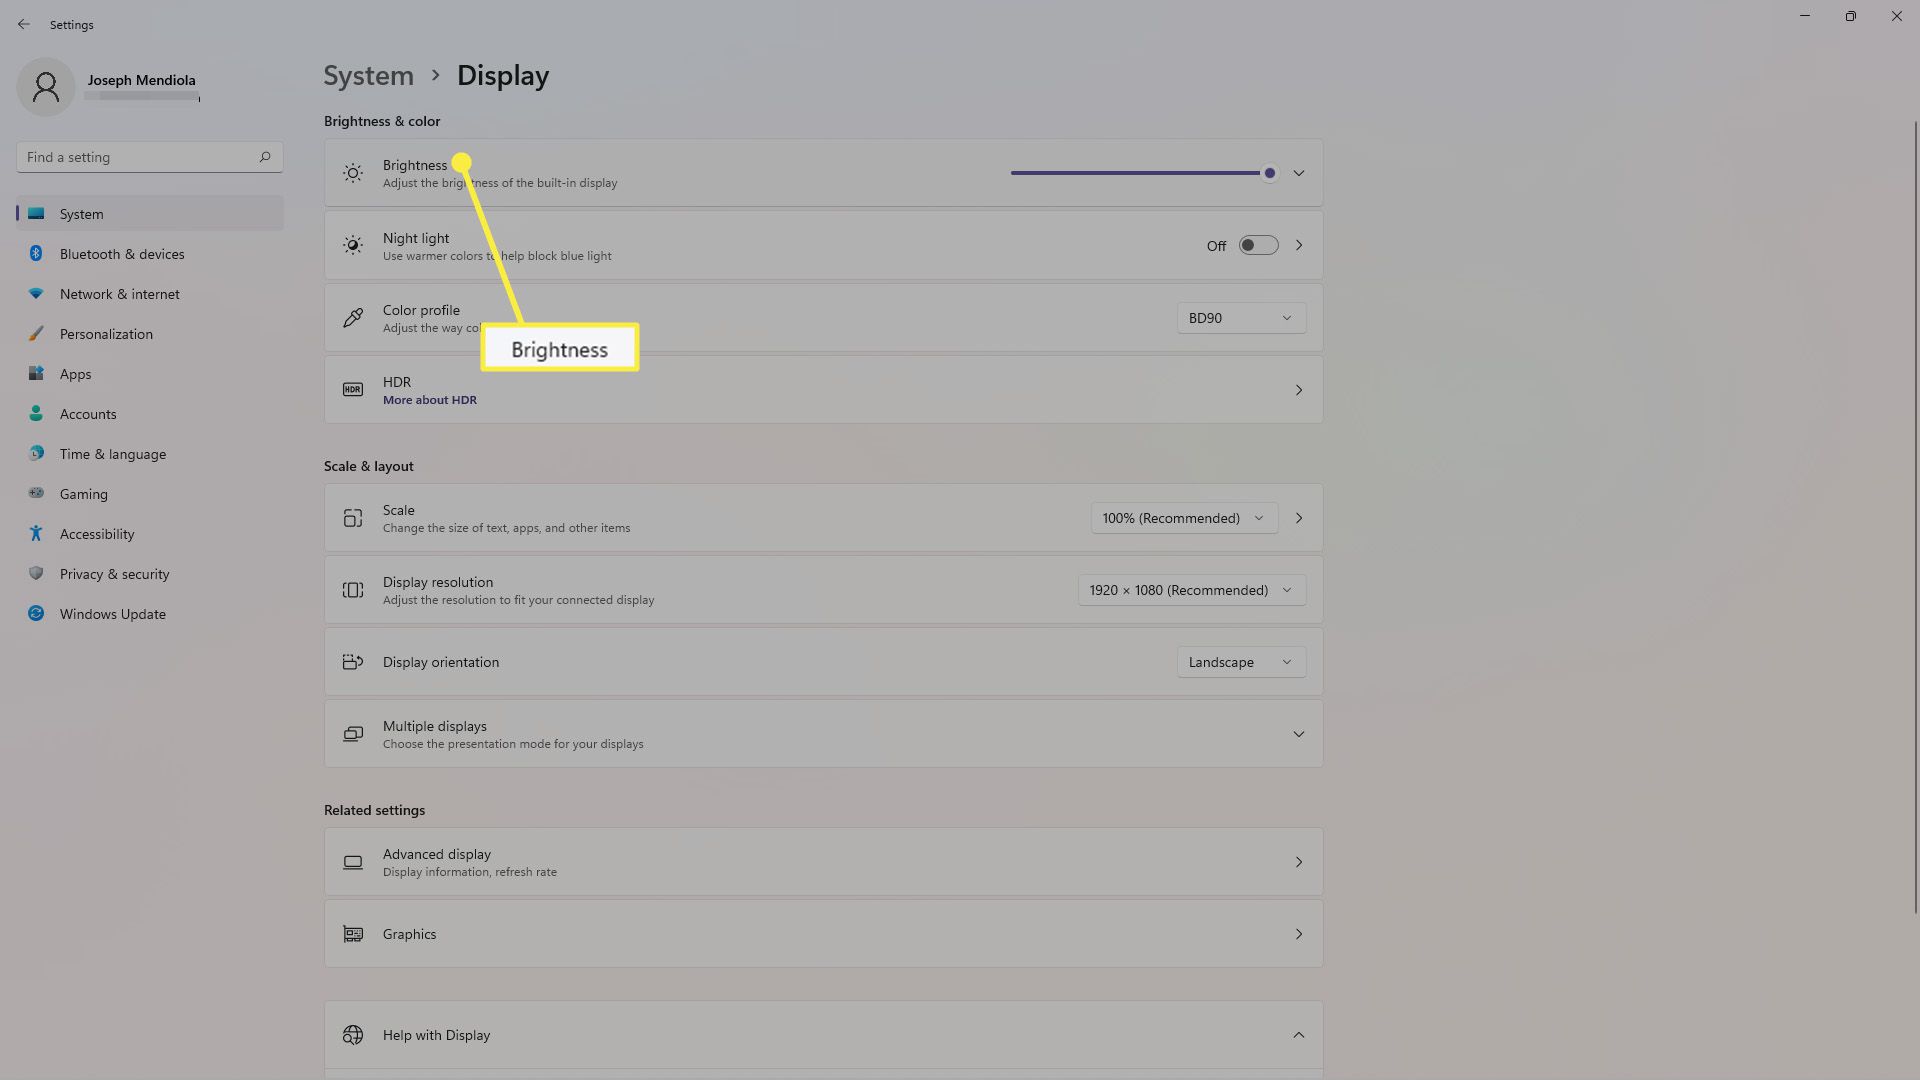1920x1080 pixels.
Task: Click the More about HDR link
Action: (x=430, y=400)
